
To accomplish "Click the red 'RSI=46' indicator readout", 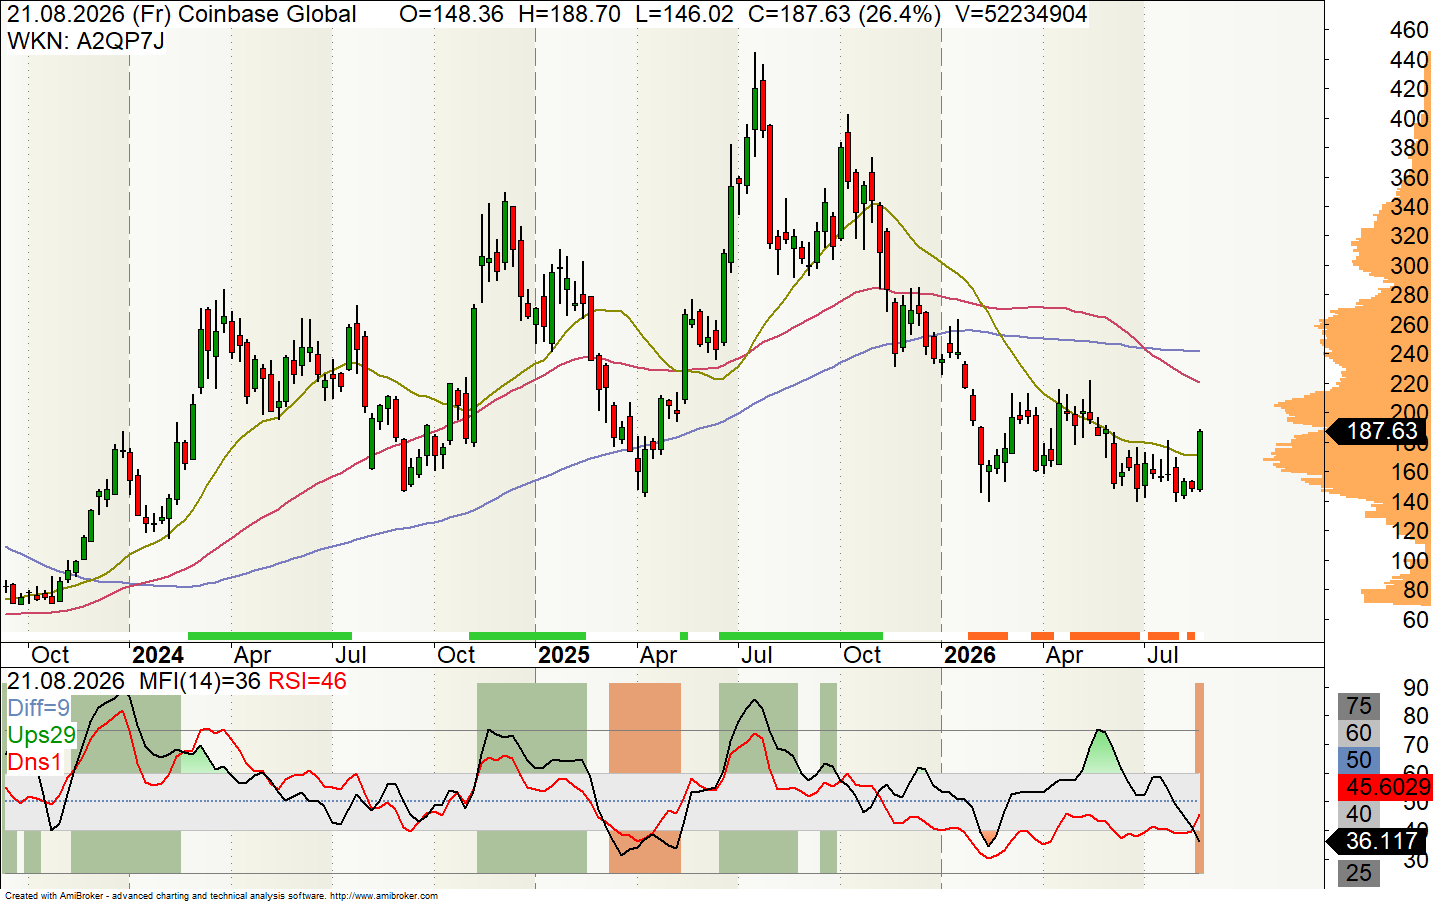I will 308,681.
